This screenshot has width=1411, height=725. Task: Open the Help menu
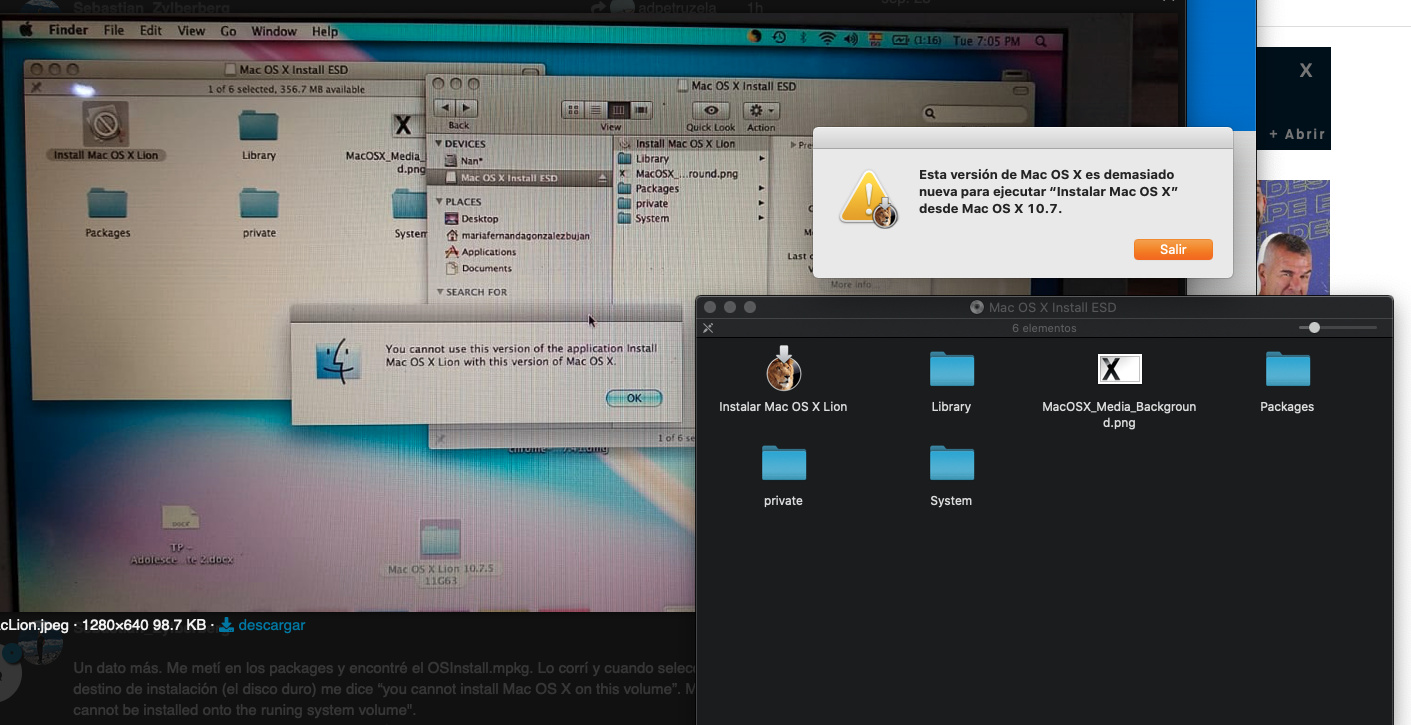point(325,31)
